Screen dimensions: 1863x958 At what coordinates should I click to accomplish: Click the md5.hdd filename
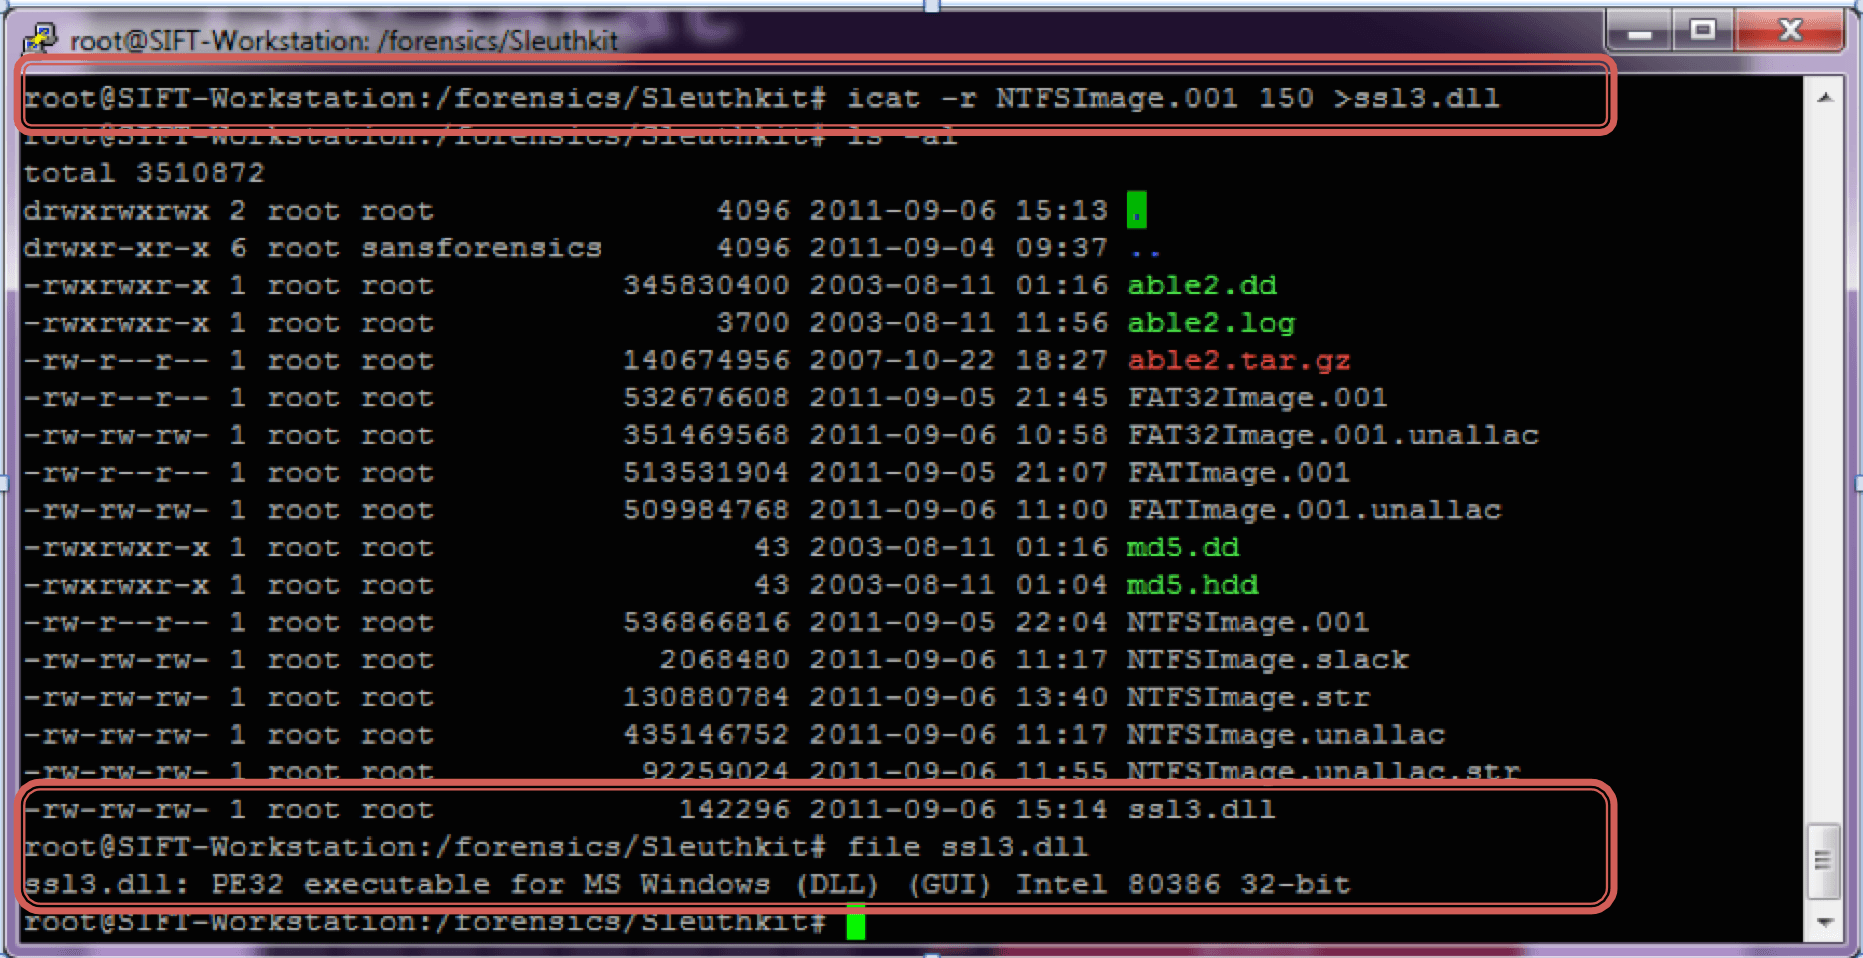[x=1192, y=585]
